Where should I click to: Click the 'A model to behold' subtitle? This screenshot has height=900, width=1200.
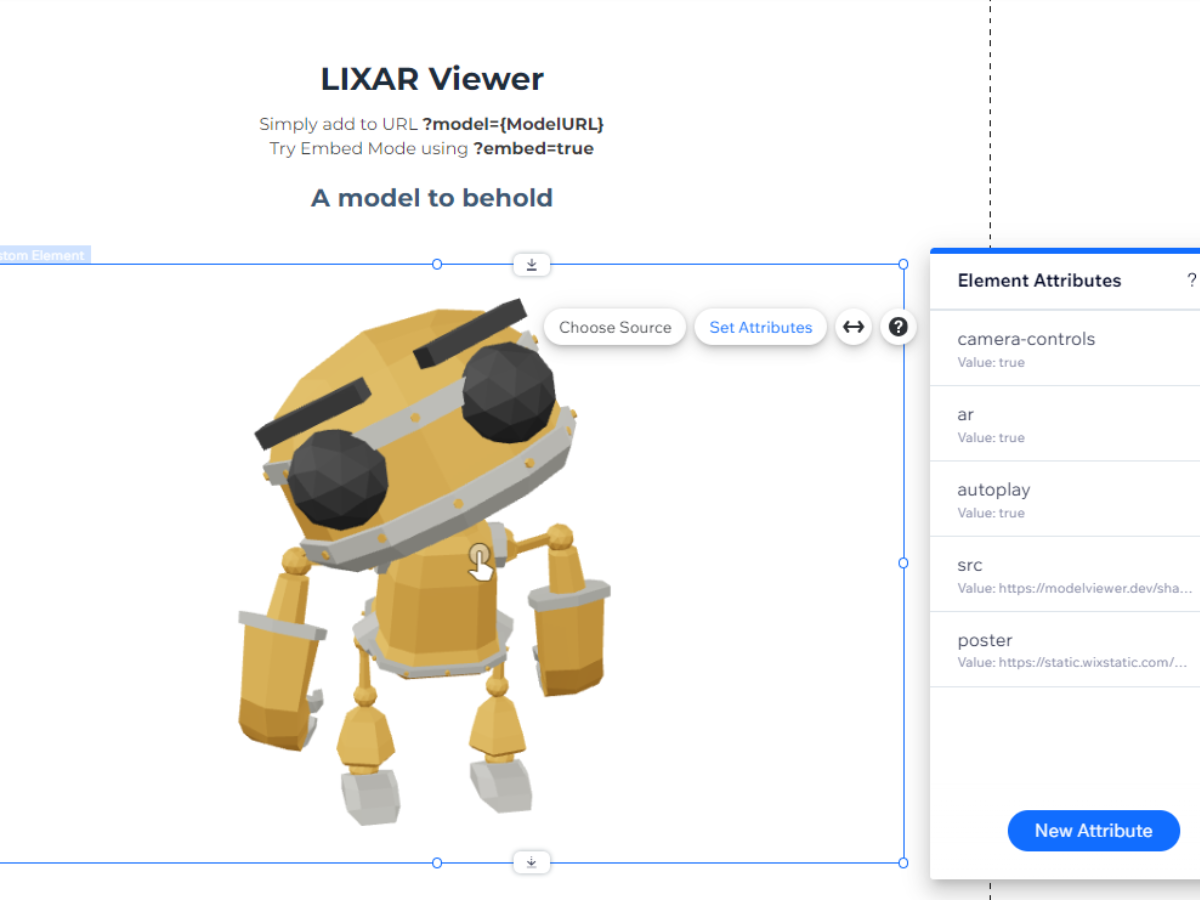(x=432, y=198)
